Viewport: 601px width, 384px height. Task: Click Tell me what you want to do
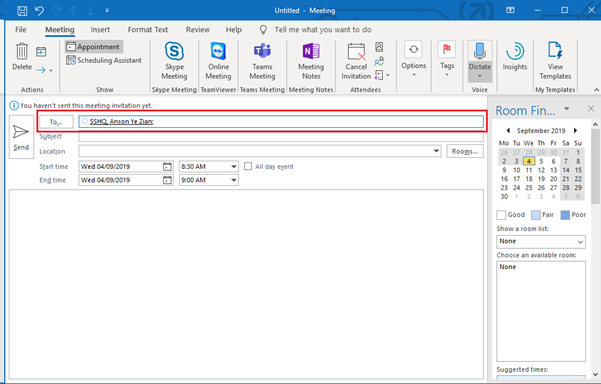click(323, 30)
